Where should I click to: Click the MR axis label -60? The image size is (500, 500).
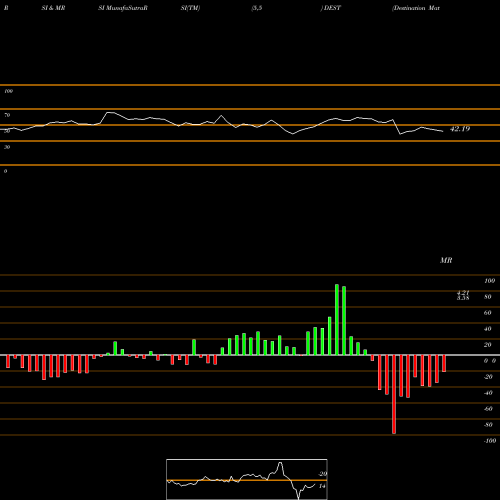click(488, 409)
